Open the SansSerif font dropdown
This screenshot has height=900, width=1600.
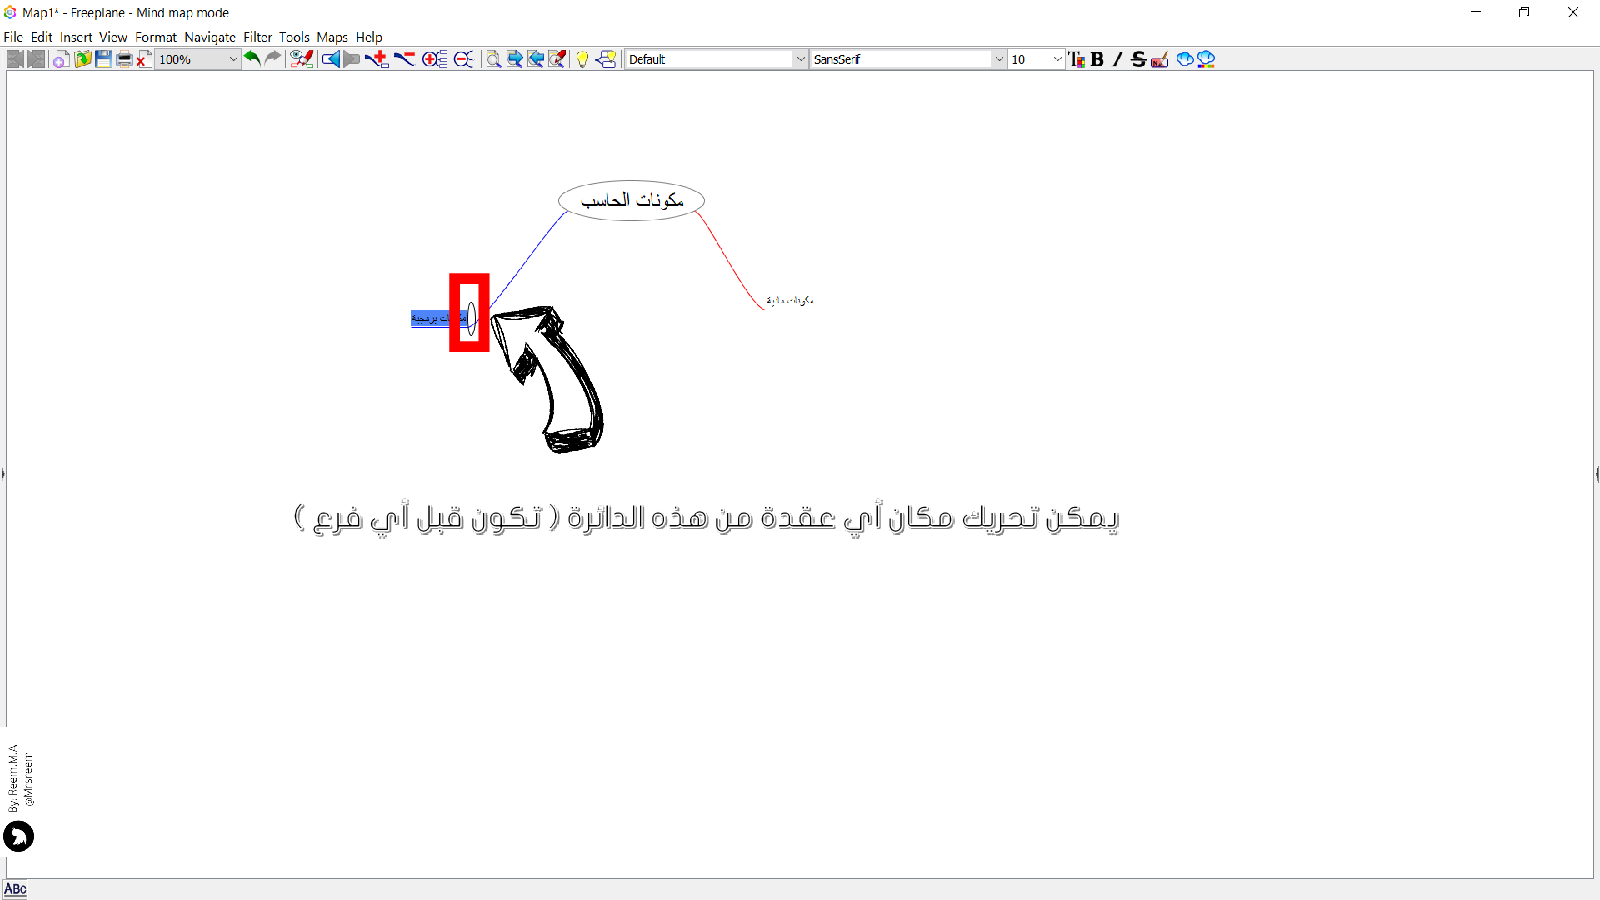click(x=998, y=60)
